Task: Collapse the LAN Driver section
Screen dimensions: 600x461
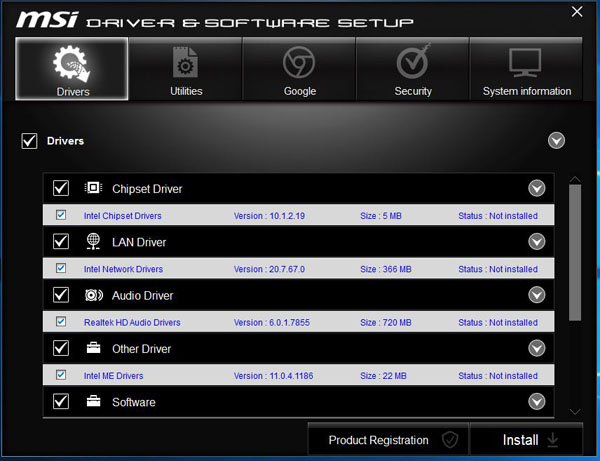Action: tap(536, 241)
